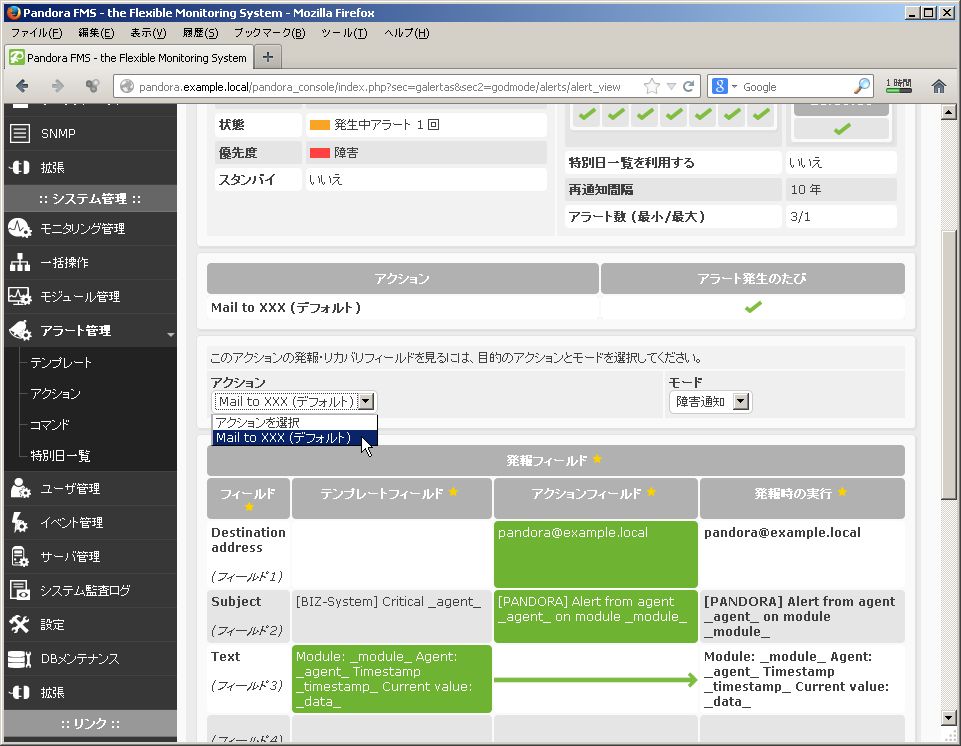
Task: Open search engine selector dropdown
Action: click(734, 86)
